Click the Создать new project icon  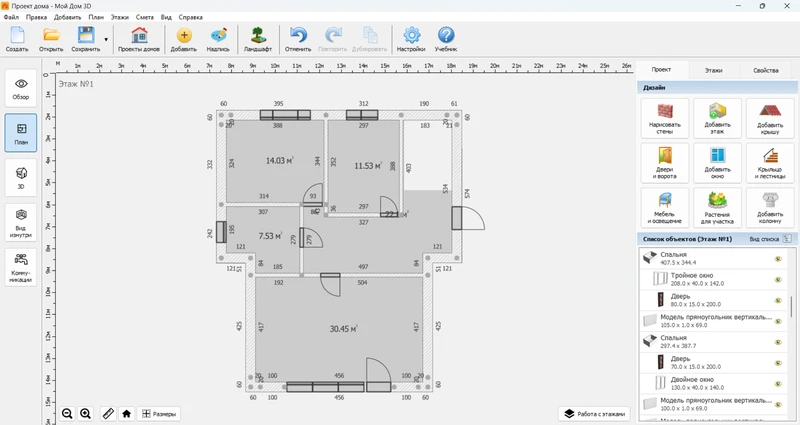(17, 39)
